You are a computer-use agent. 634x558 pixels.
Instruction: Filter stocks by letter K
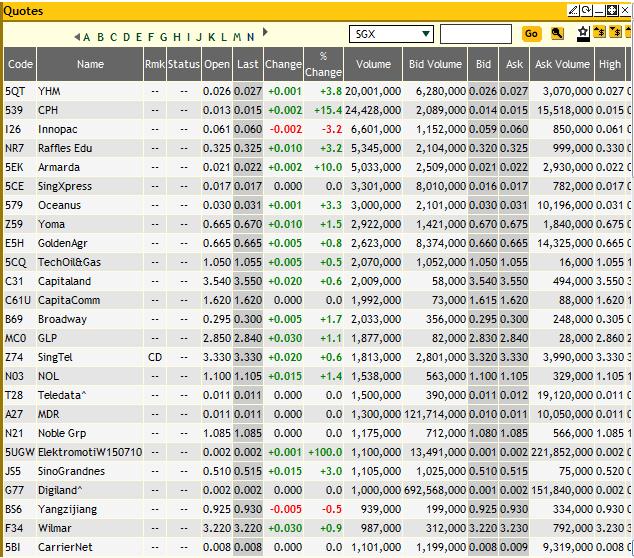[x=211, y=37]
